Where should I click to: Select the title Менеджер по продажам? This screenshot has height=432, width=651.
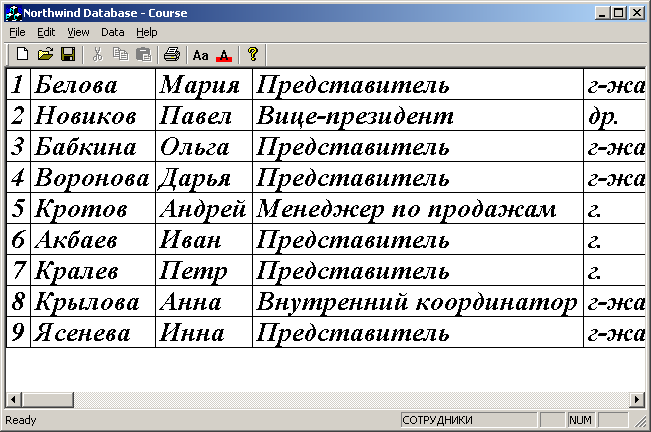(x=418, y=208)
